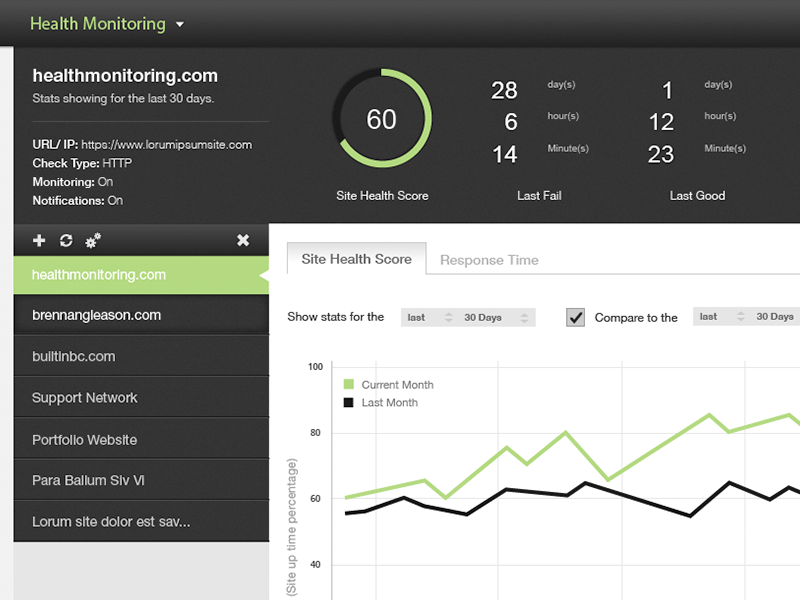Toggle Monitoring setting for healthmonitoring.com

(x=107, y=182)
